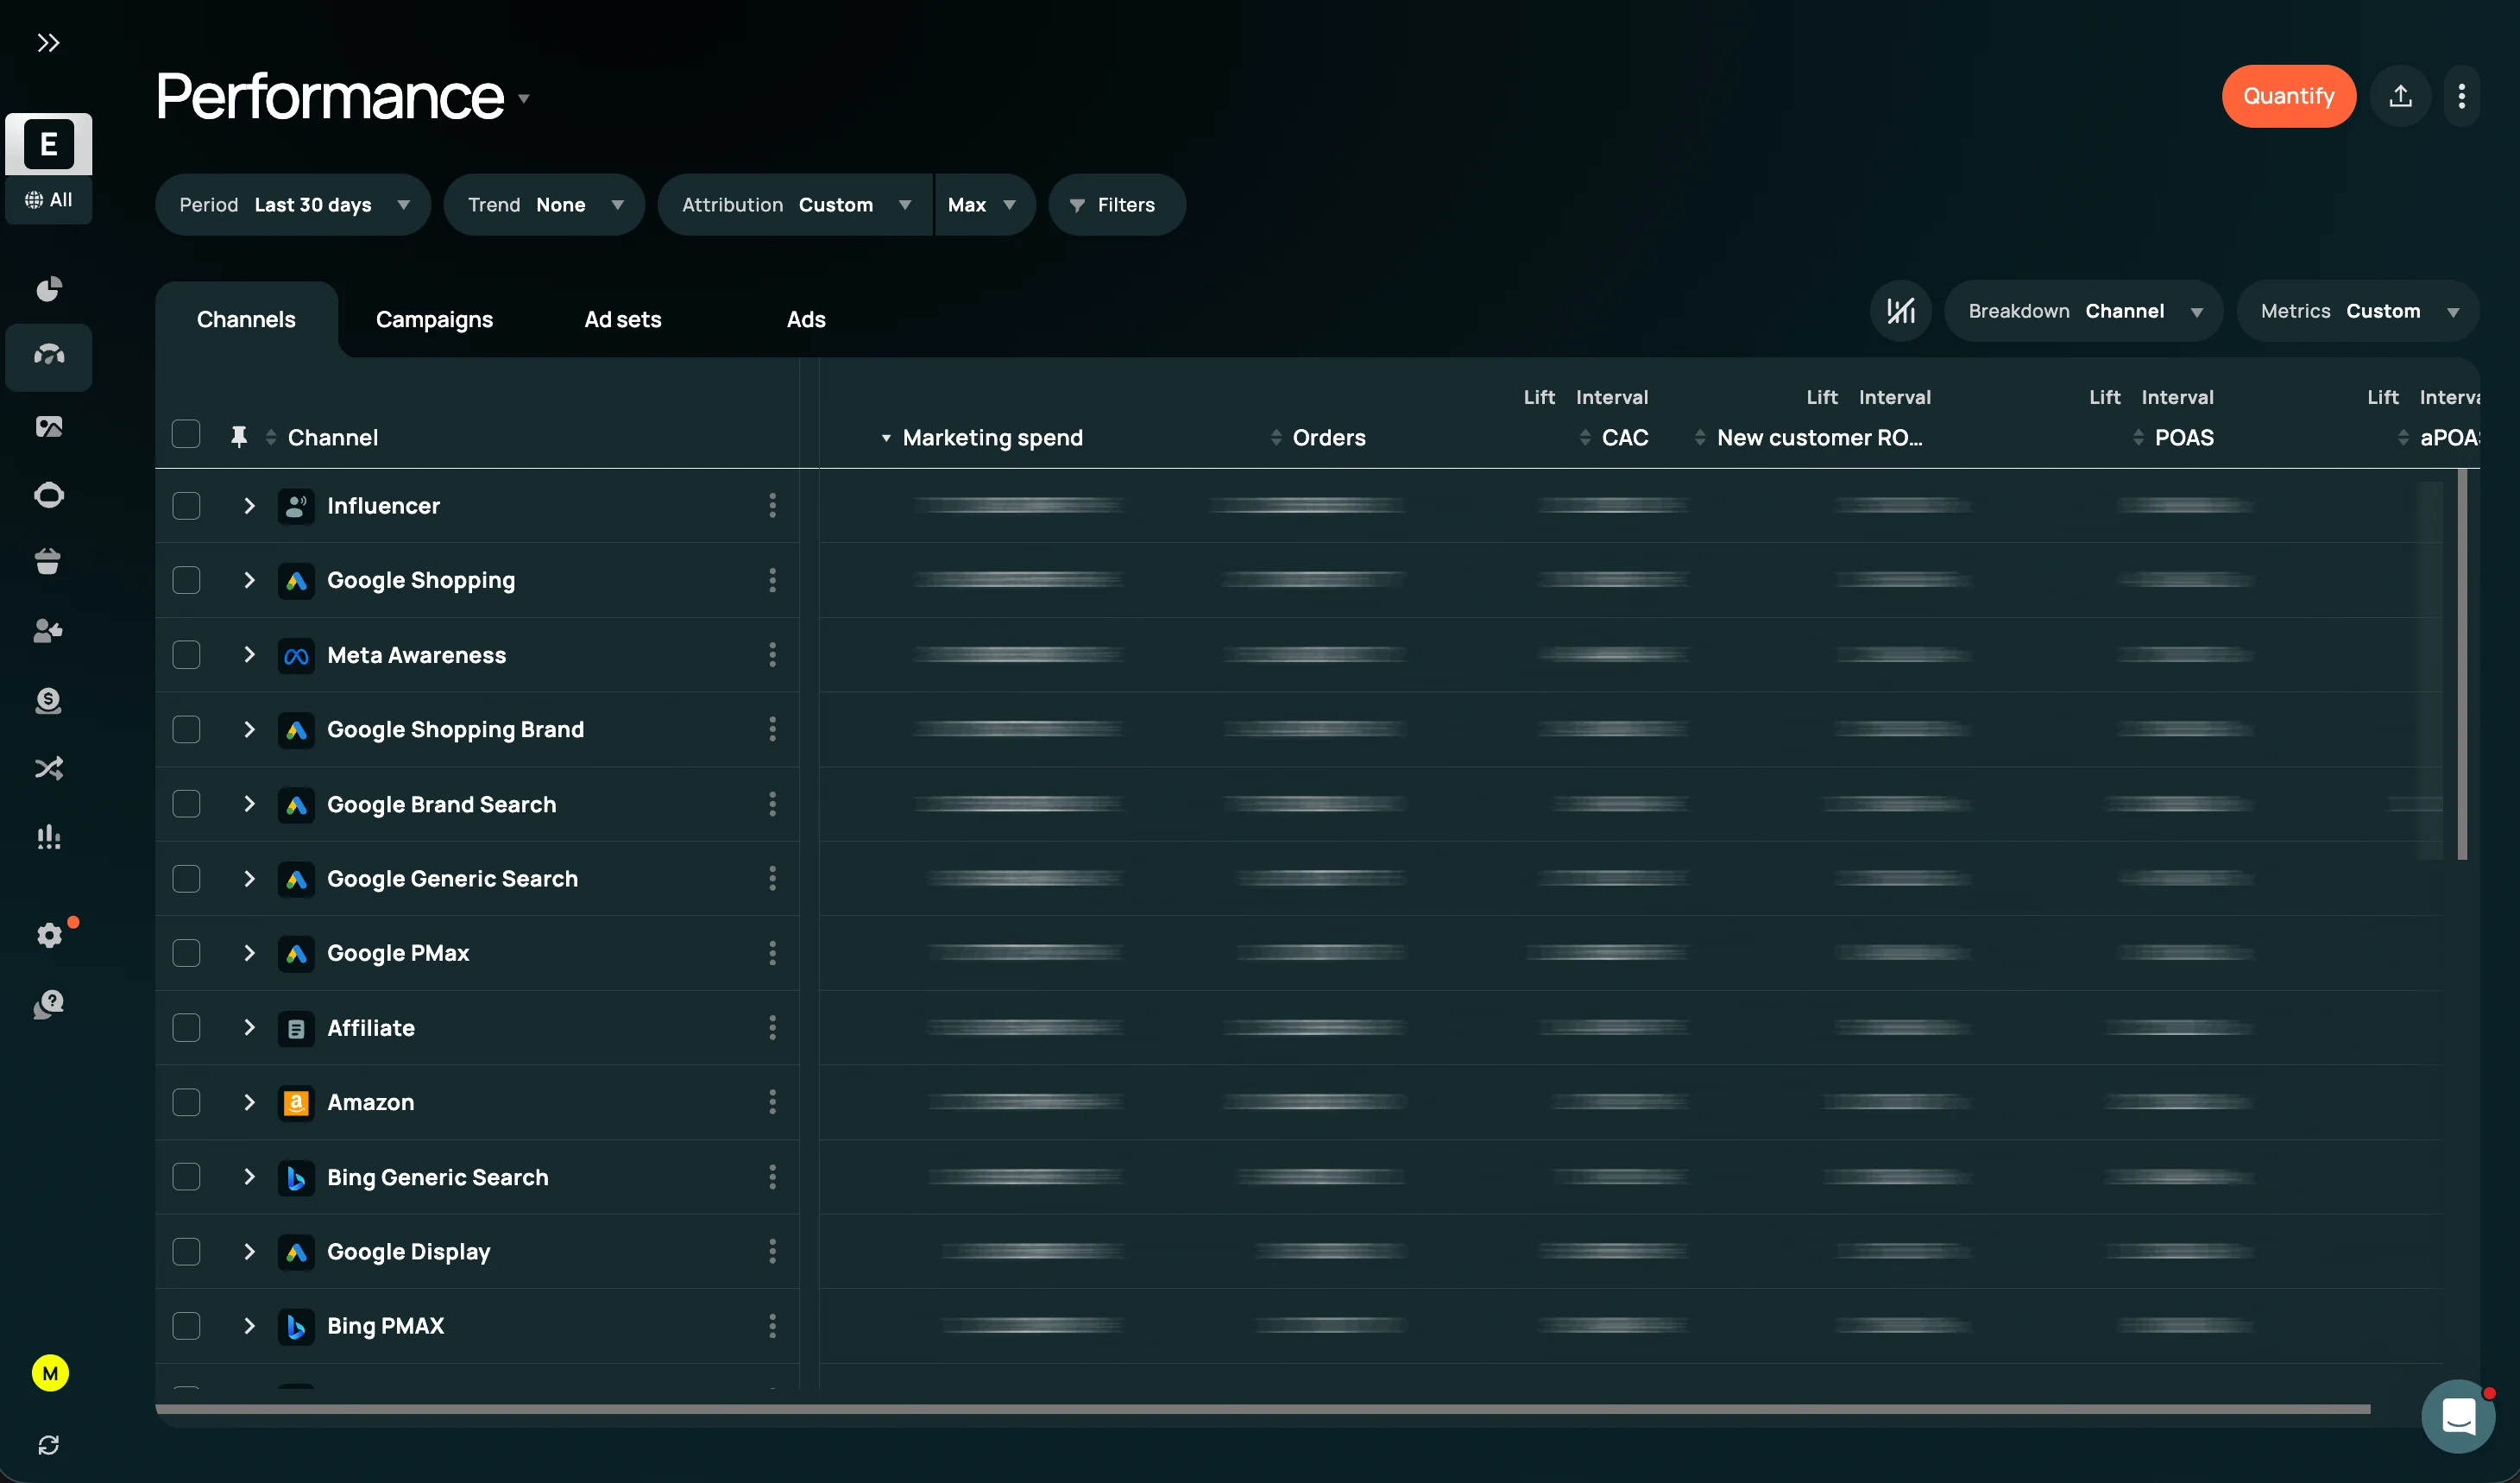Image resolution: width=2520 pixels, height=1483 pixels.
Task: Toggle the chart view icon beside Breakdown
Action: [1900, 311]
